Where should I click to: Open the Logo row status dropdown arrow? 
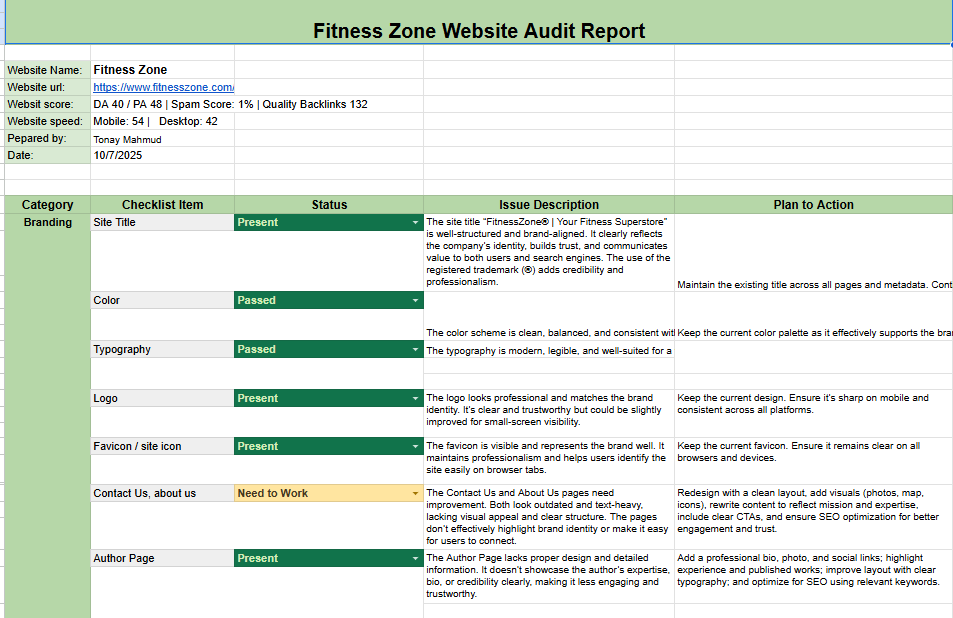416,399
